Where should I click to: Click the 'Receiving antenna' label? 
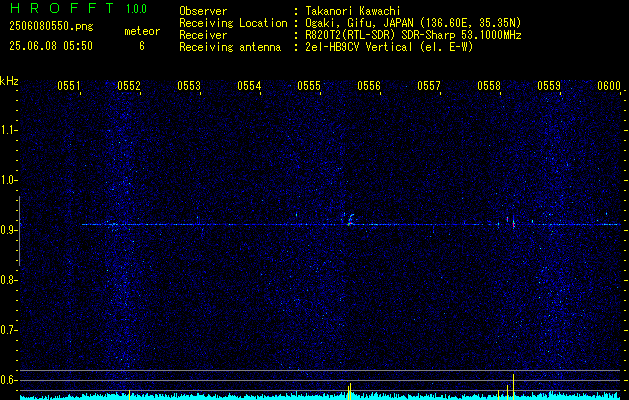230,47
